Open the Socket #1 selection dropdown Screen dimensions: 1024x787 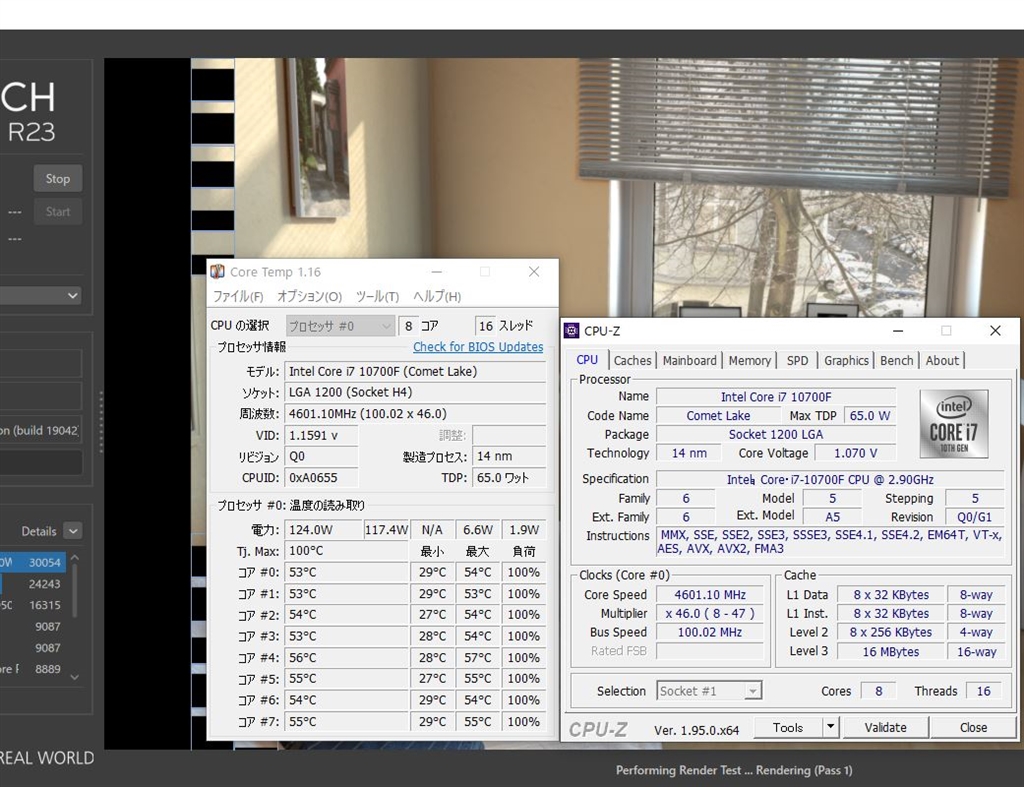click(x=709, y=691)
